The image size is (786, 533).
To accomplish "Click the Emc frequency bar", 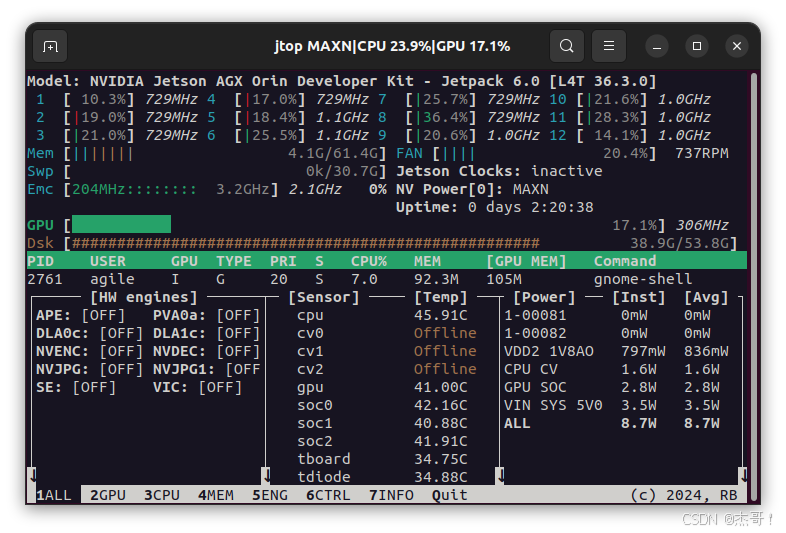I will 170,190.
